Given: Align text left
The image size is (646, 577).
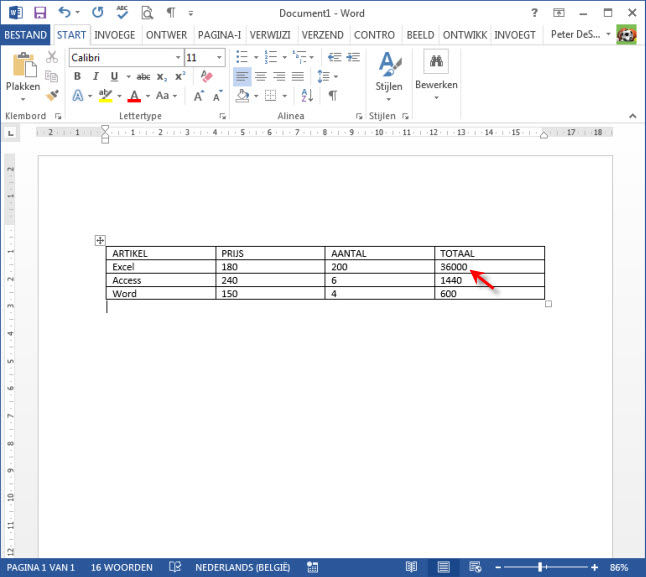Looking at the screenshot, I should 242,76.
